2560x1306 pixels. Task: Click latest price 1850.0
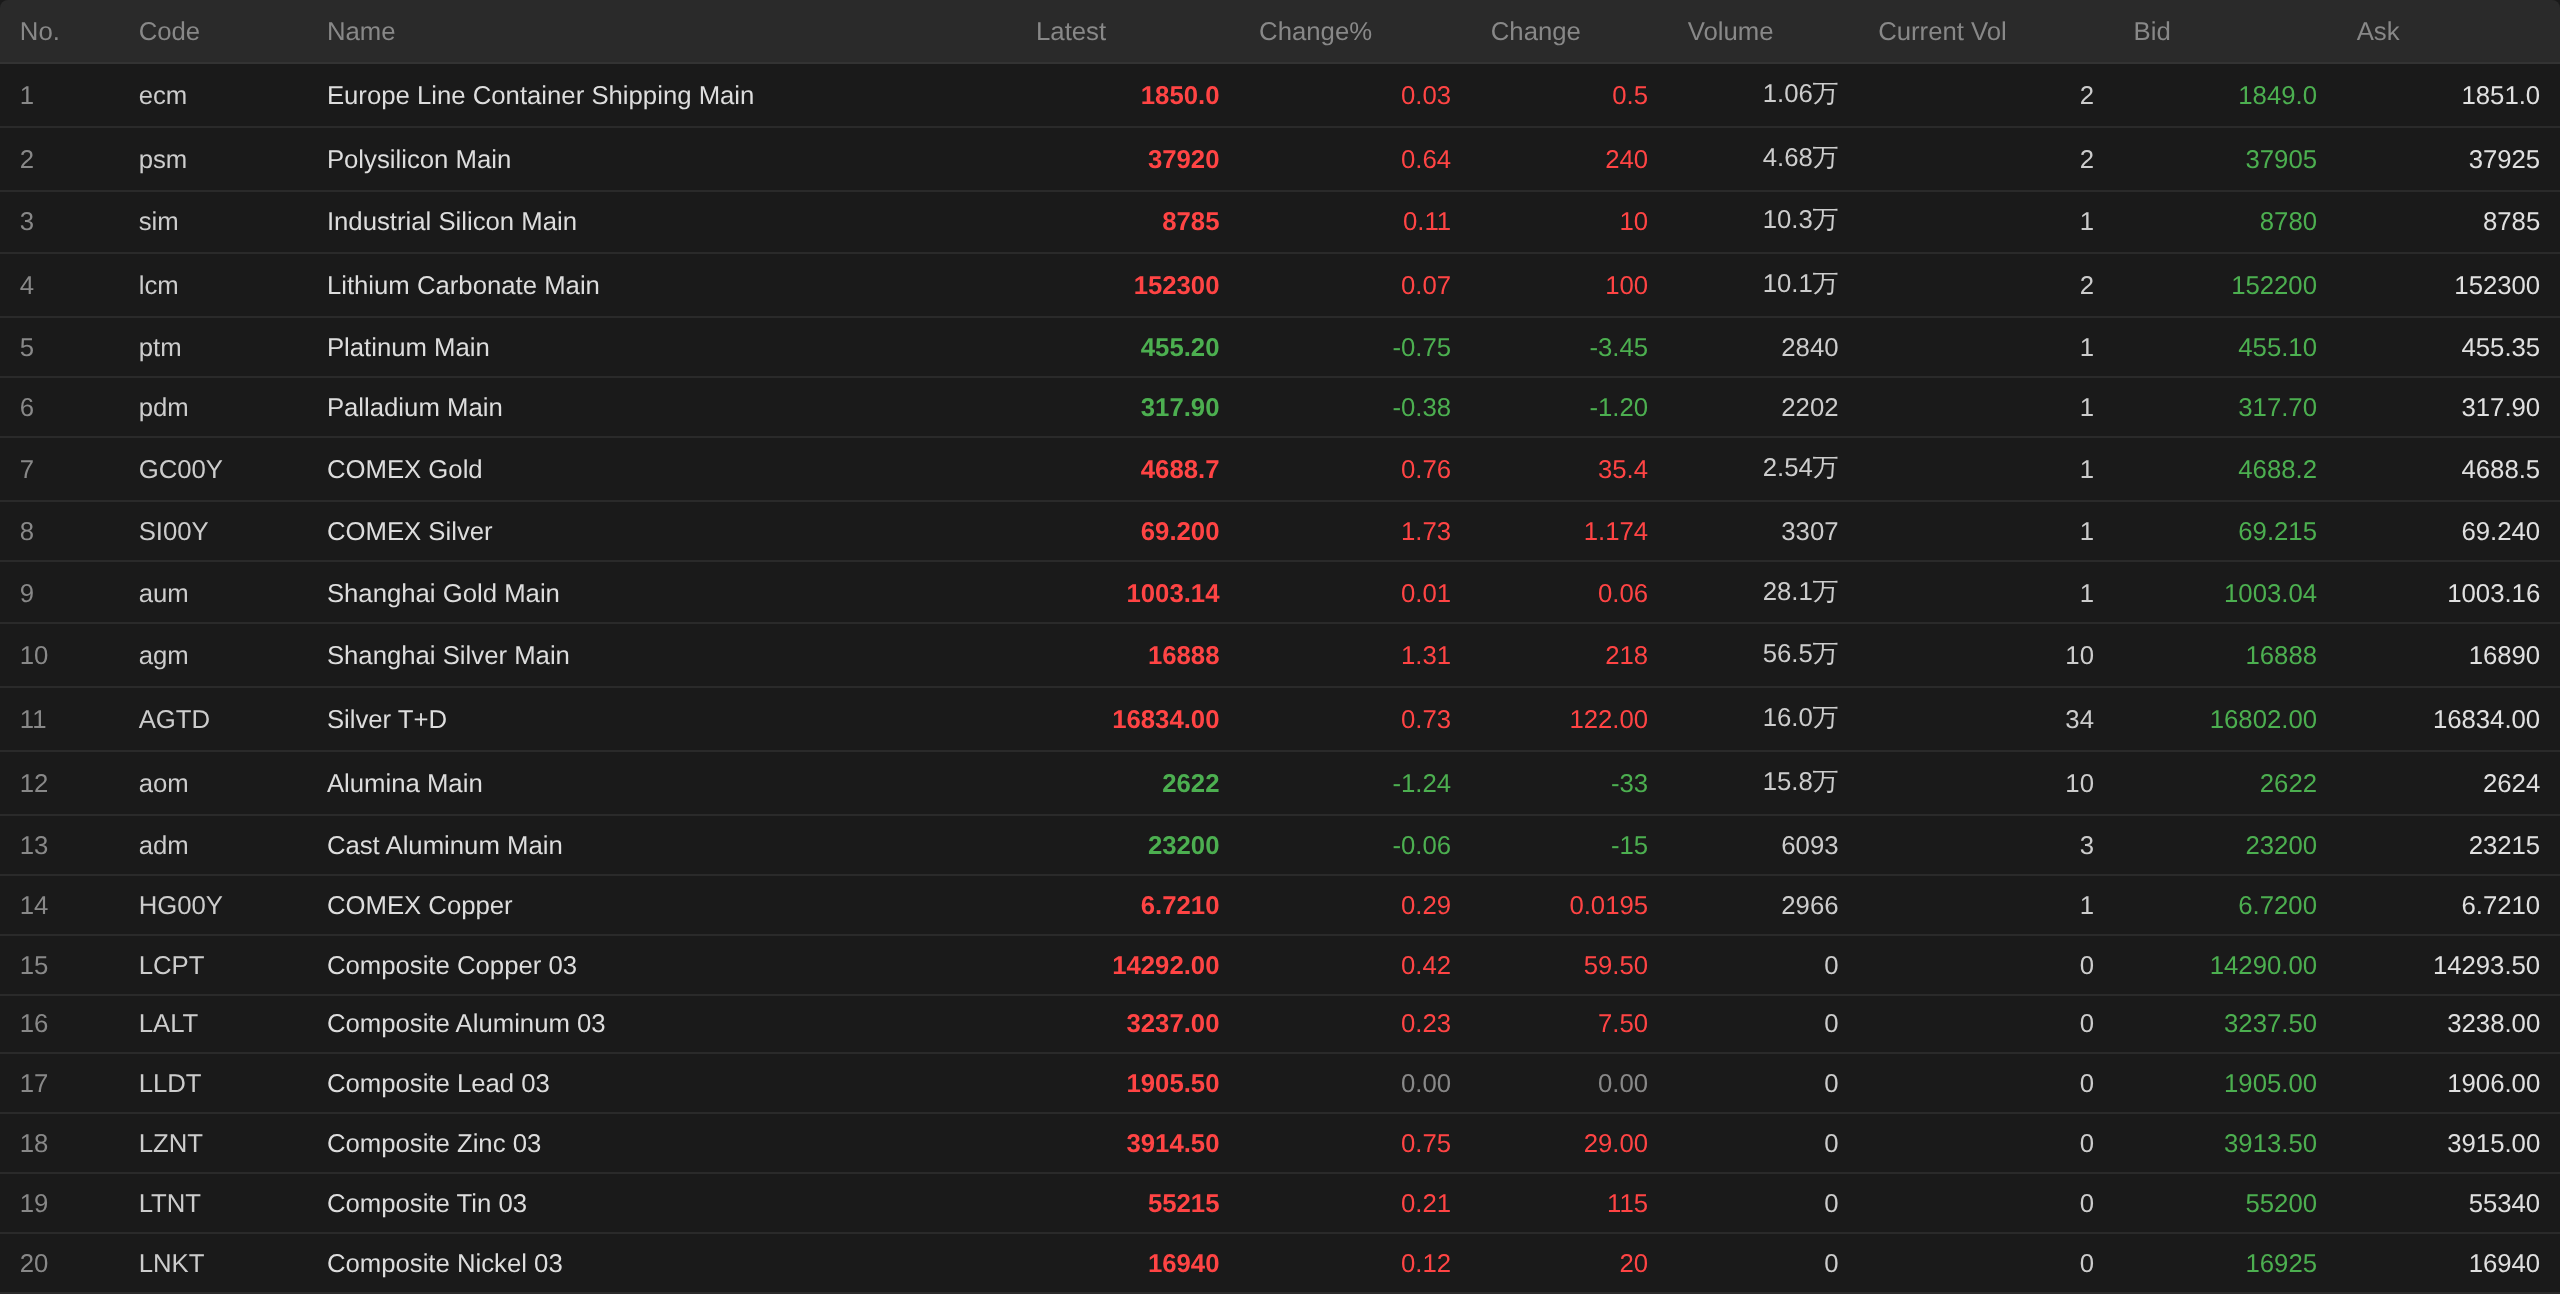pyautogui.click(x=1180, y=96)
